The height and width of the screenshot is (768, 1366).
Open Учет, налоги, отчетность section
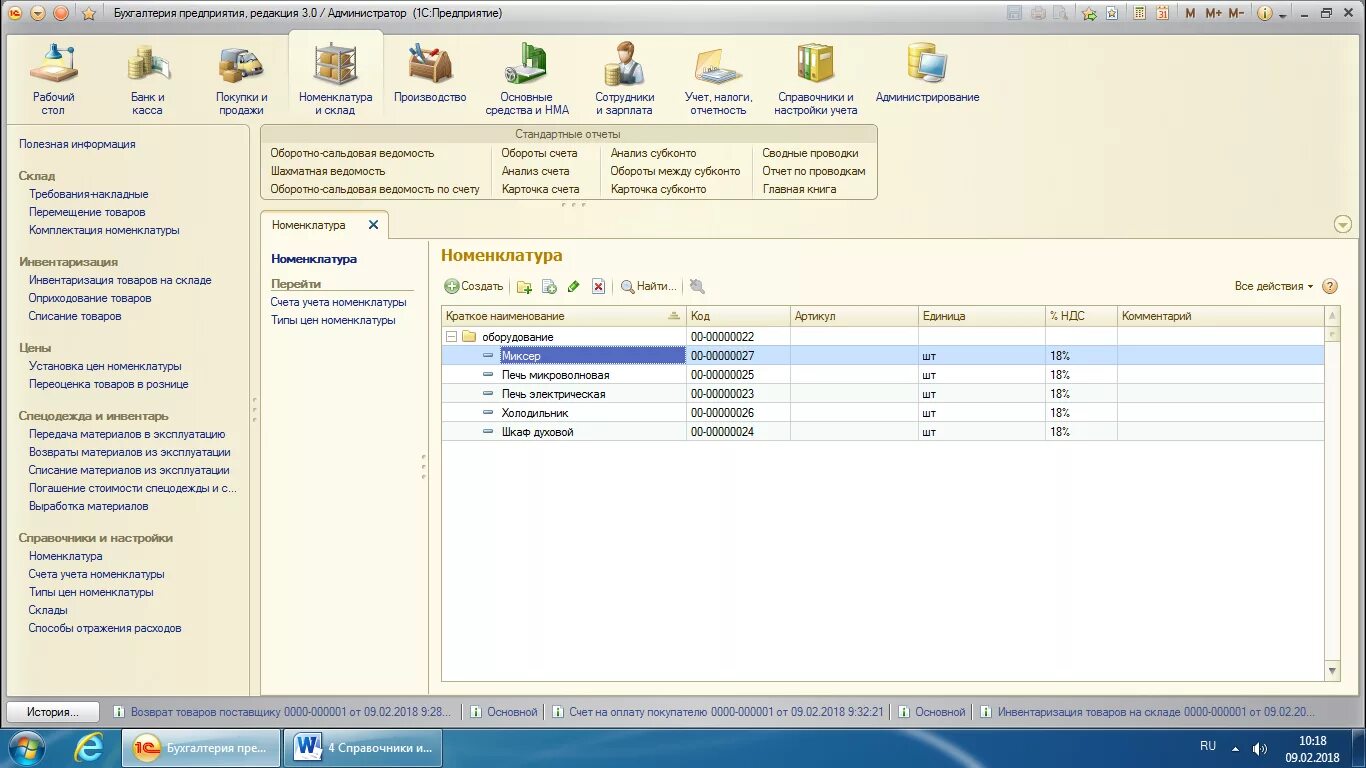coord(718,79)
